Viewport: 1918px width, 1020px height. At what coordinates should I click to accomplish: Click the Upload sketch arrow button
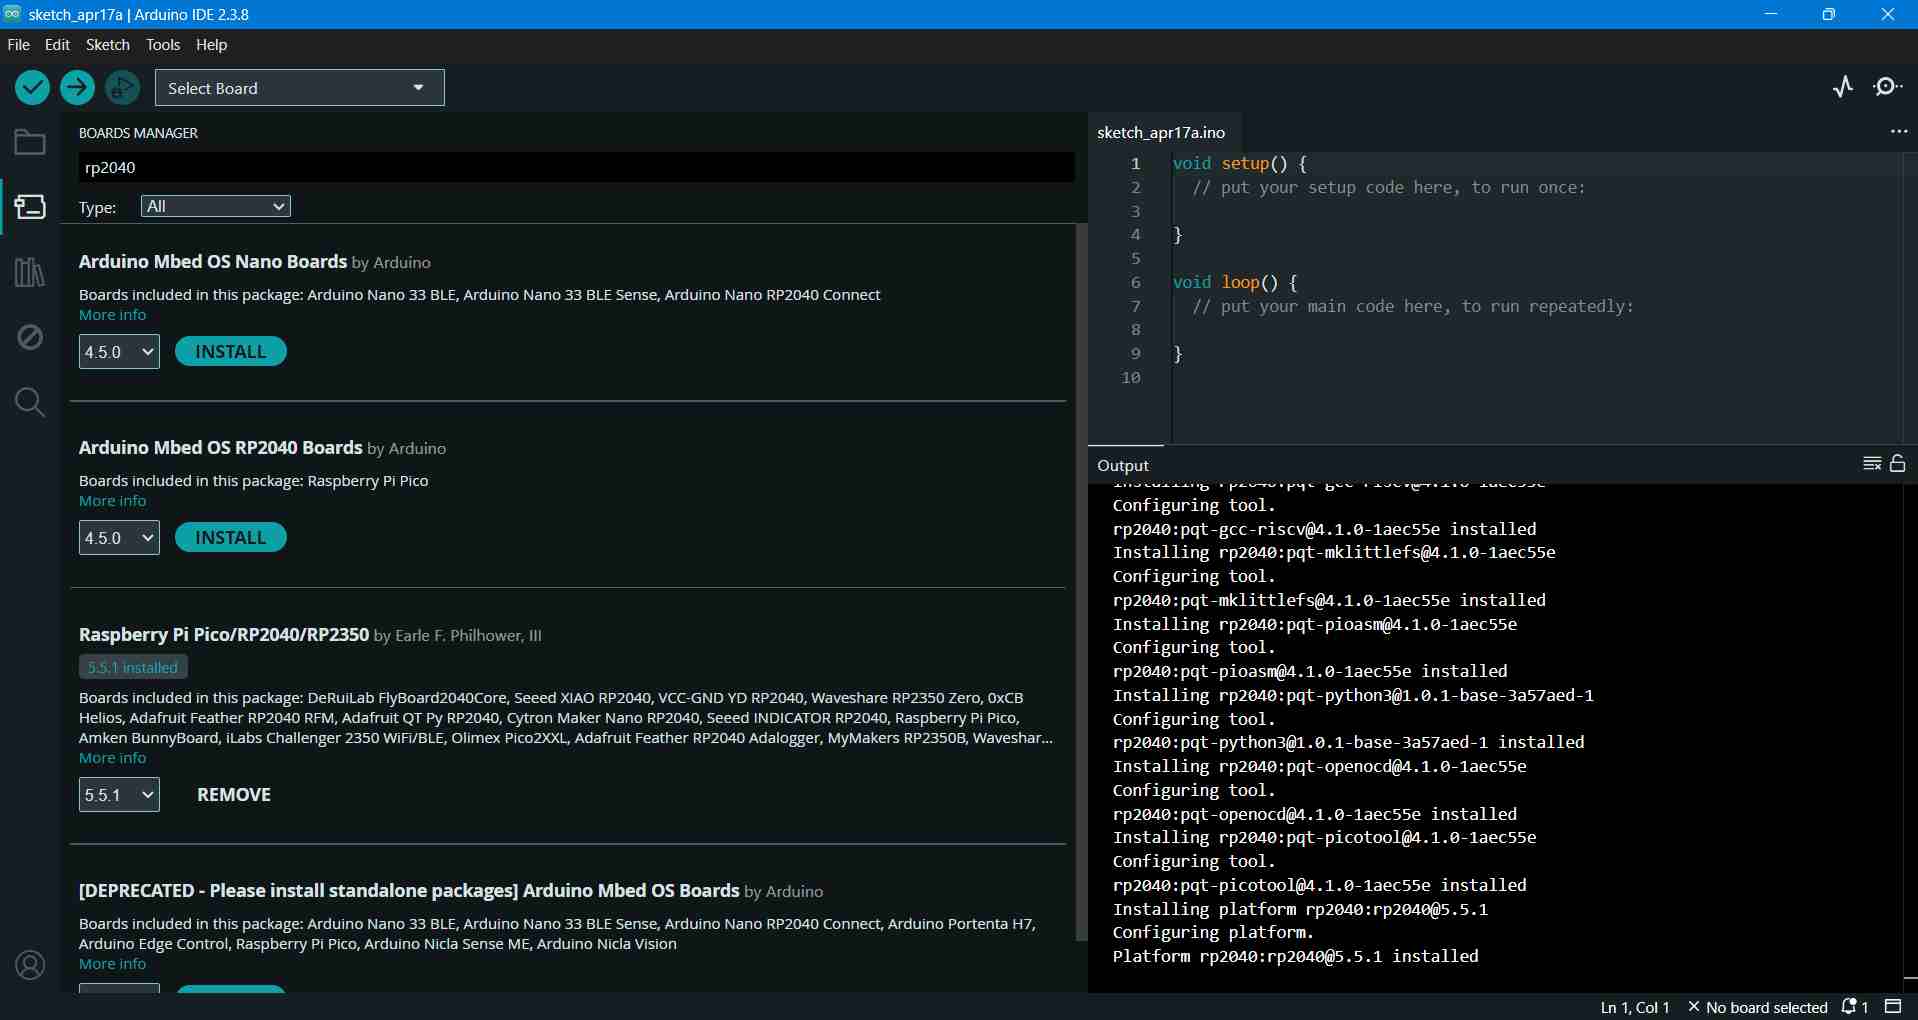tap(77, 88)
